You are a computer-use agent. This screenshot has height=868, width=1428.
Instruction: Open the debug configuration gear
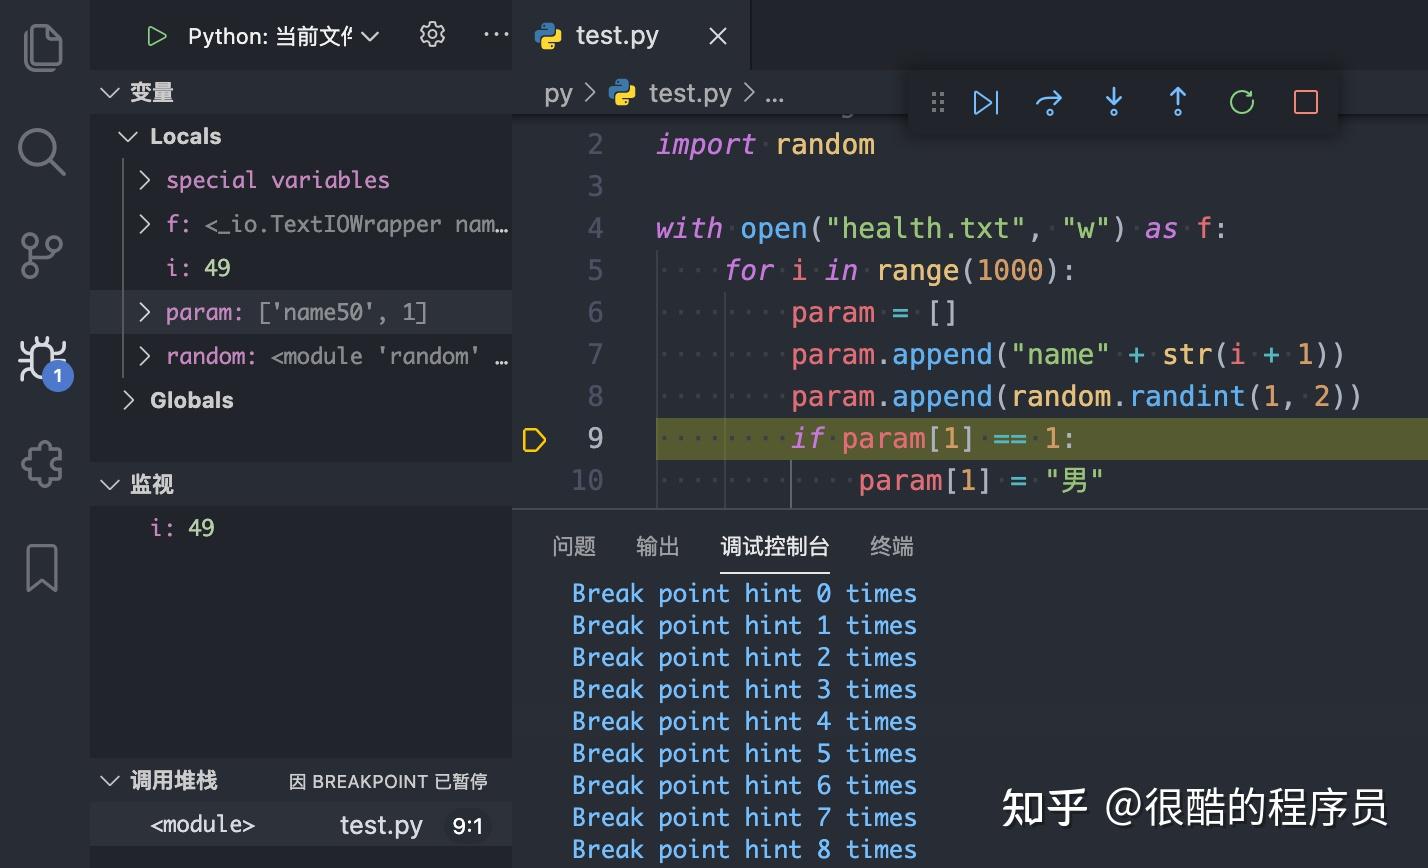432,33
